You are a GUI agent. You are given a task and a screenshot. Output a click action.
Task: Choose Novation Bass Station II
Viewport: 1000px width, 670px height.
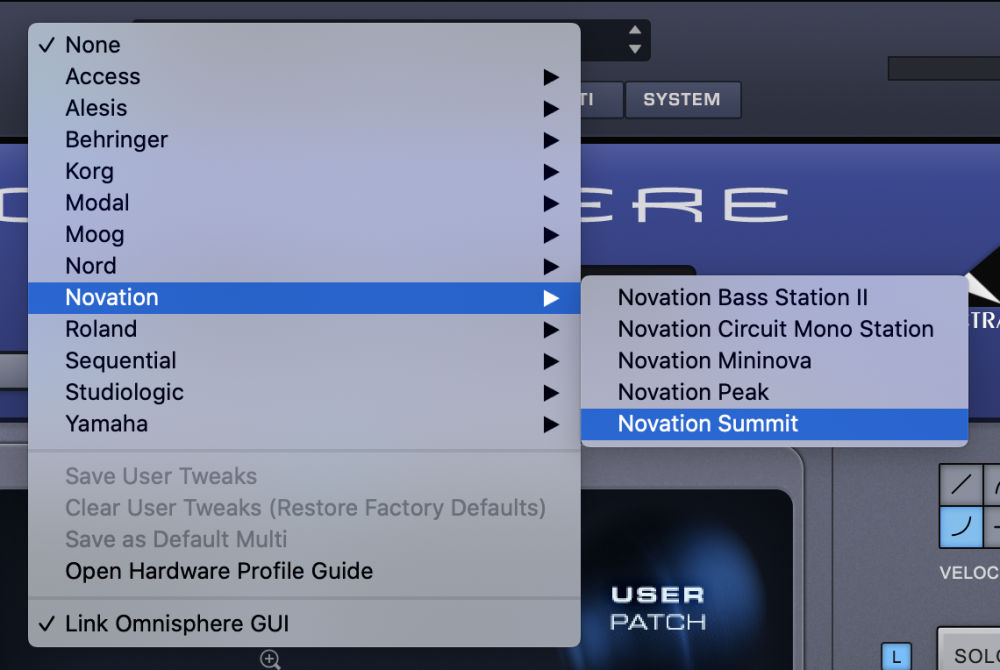pyautogui.click(x=774, y=298)
